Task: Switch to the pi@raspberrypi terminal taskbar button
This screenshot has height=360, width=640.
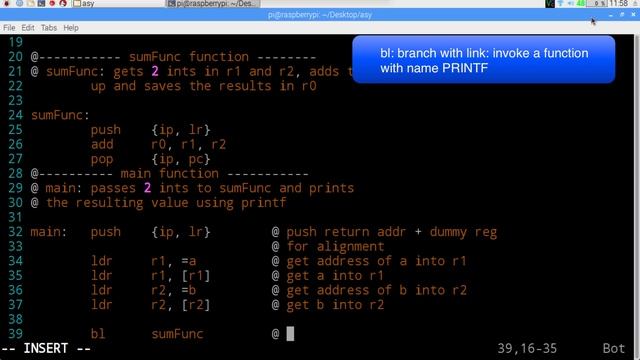Action: pyautogui.click(x=213, y=4)
